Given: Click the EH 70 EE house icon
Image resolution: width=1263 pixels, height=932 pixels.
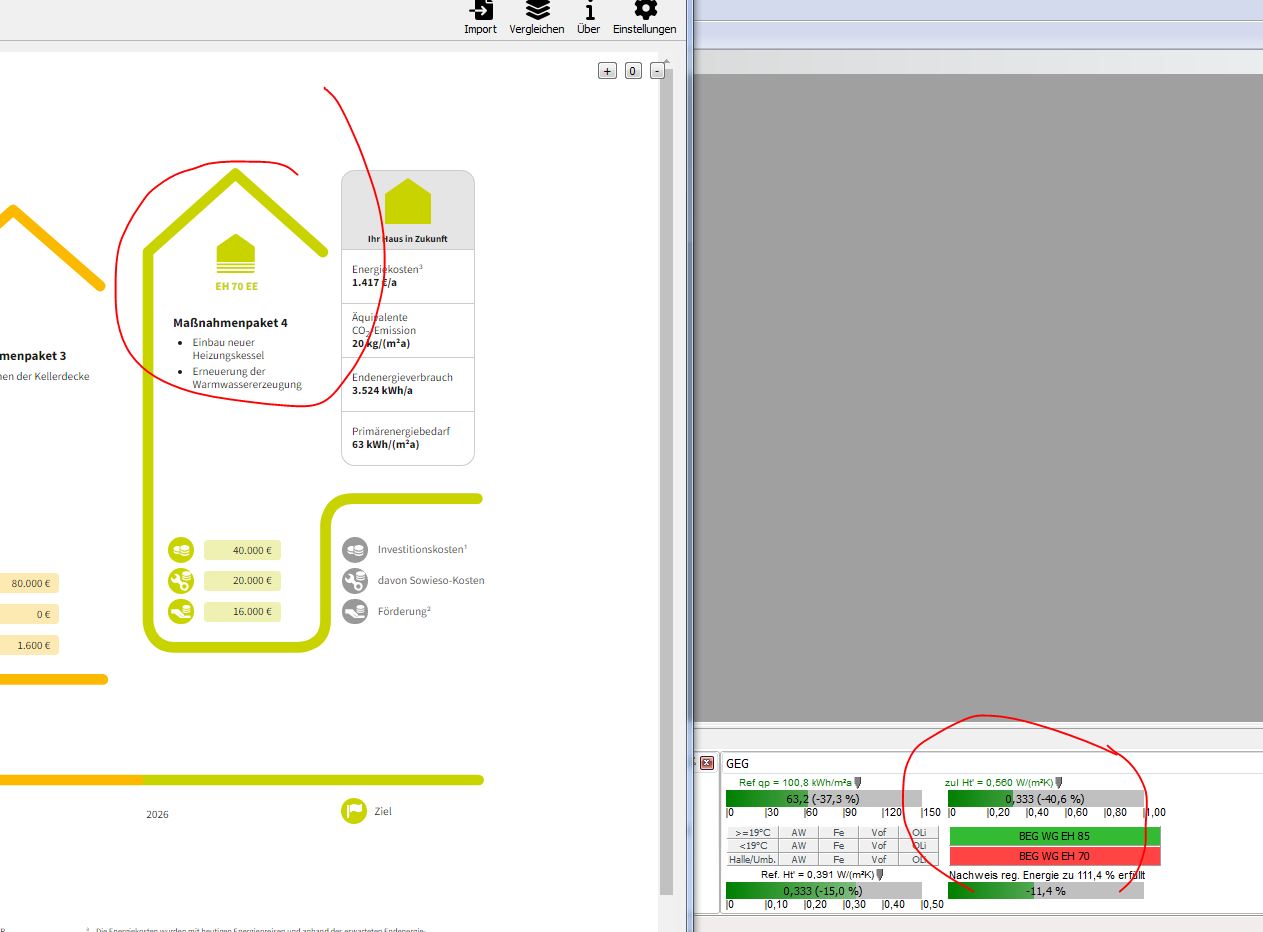Looking at the screenshot, I should pyautogui.click(x=236, y=255).
